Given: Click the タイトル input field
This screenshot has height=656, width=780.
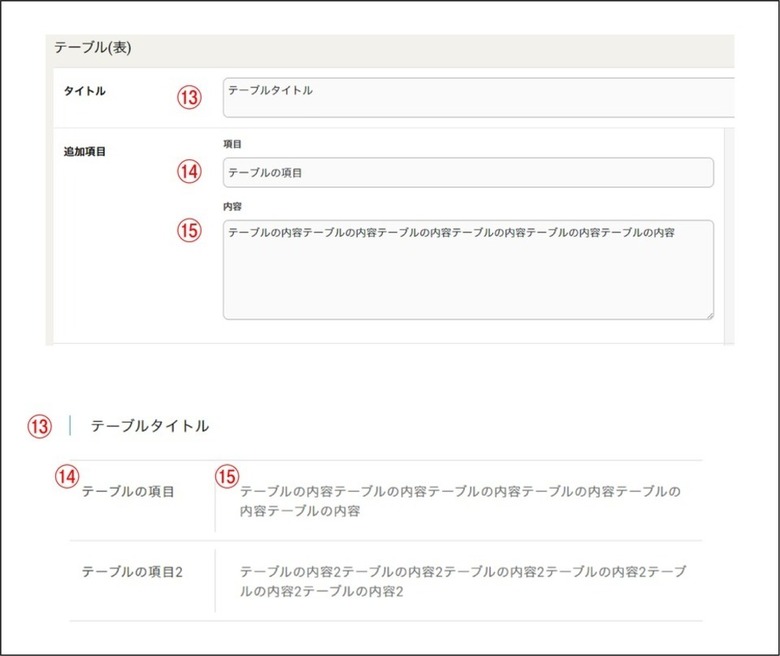Looking at the screenshot, I should pyautogui.click(x=479, y=97).
